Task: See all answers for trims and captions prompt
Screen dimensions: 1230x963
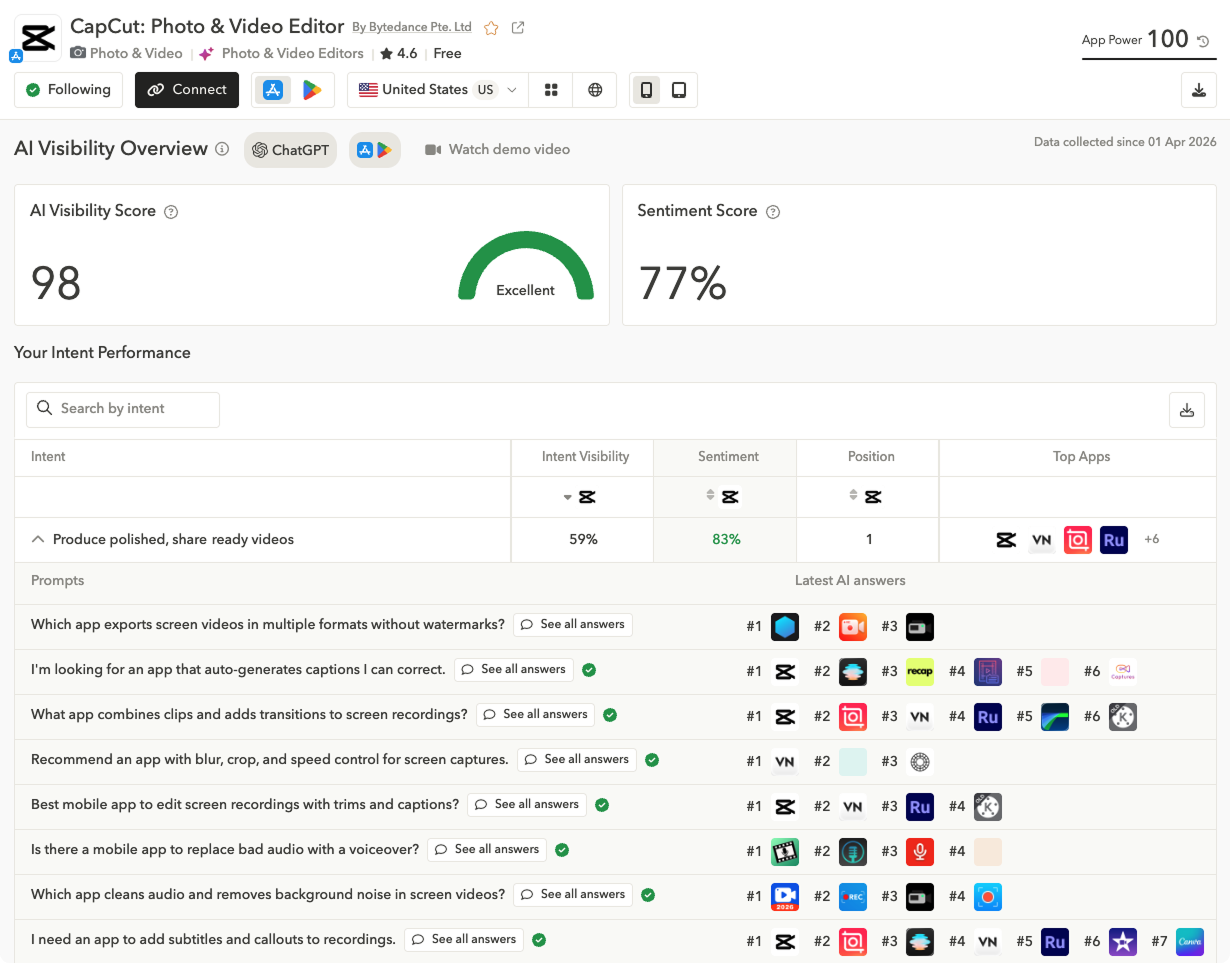Action: pos(527,805)
